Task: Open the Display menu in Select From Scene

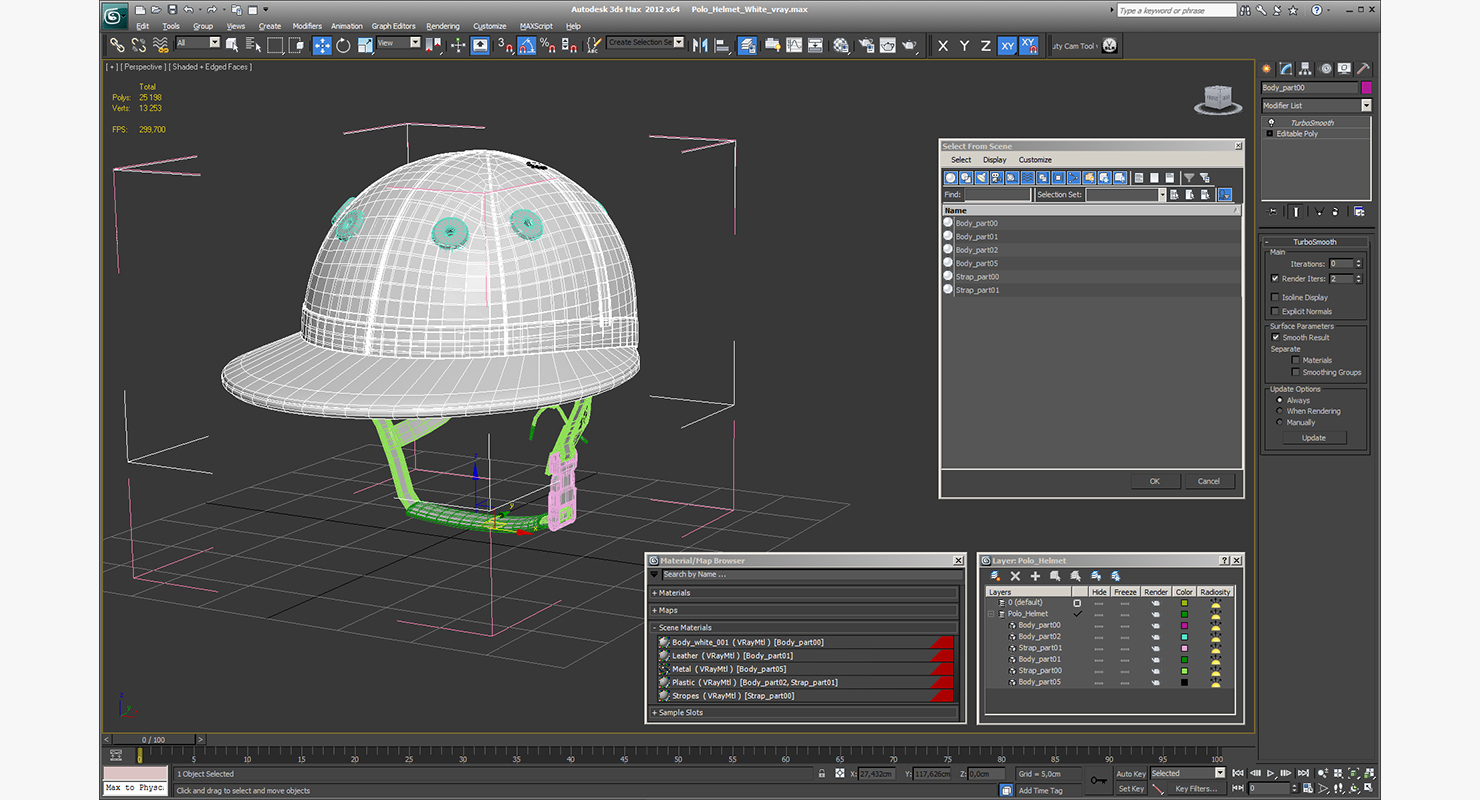Action: (x=994, y=160)
